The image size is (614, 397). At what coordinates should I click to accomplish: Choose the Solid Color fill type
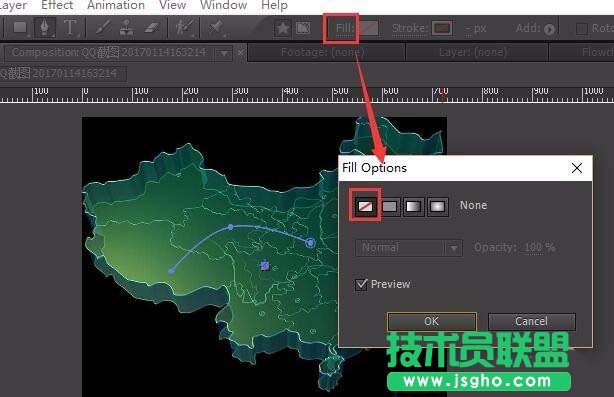pyautogui.click(x=390, y=206)
